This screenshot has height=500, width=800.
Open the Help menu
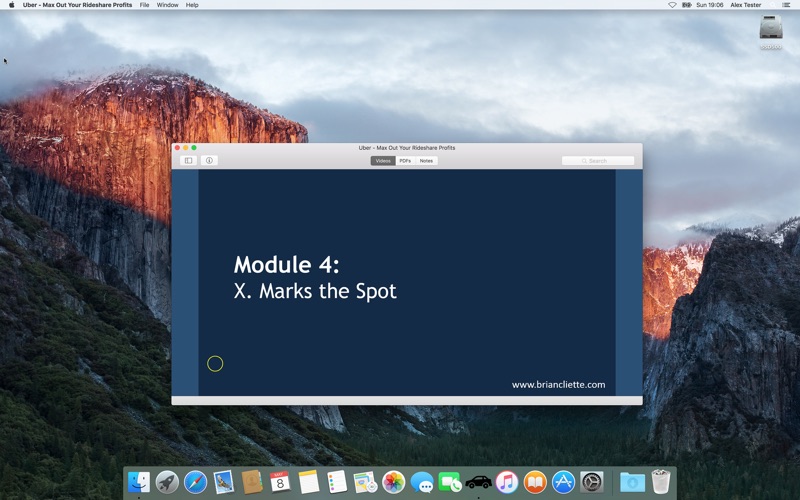(192, 5)
